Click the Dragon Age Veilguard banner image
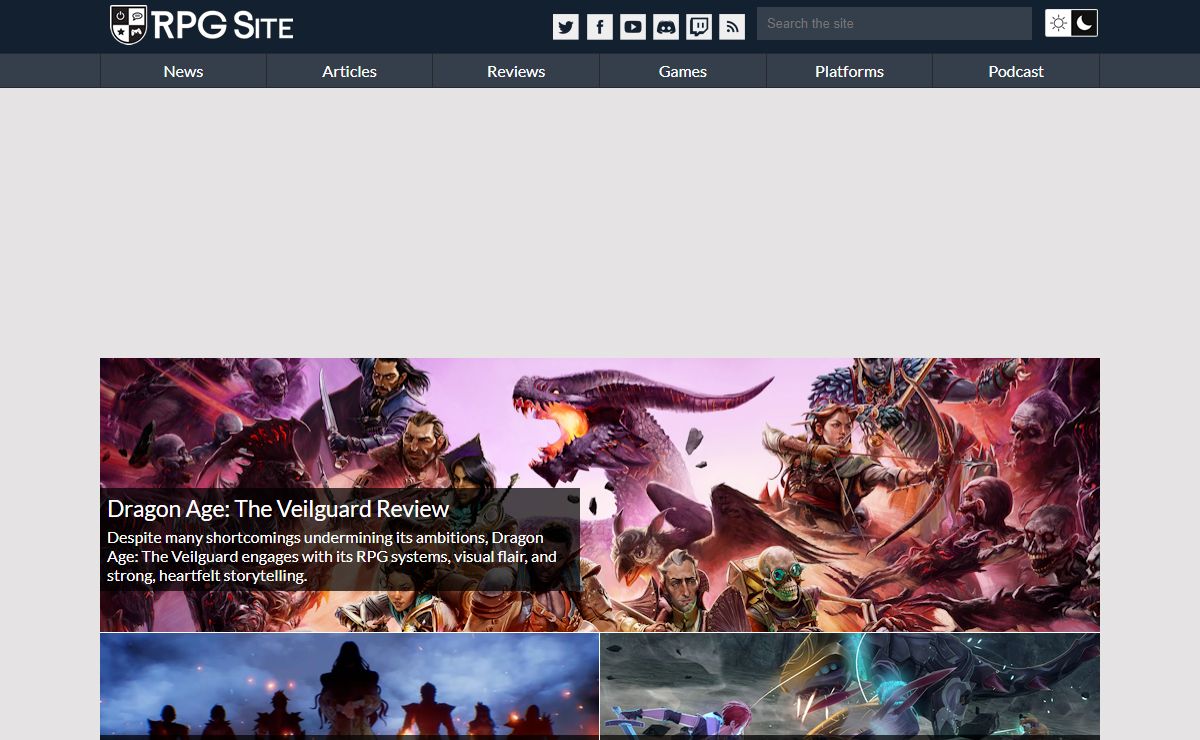This screenshot has height=740, width=1200. pyautogui.click(x=600, y=494)
